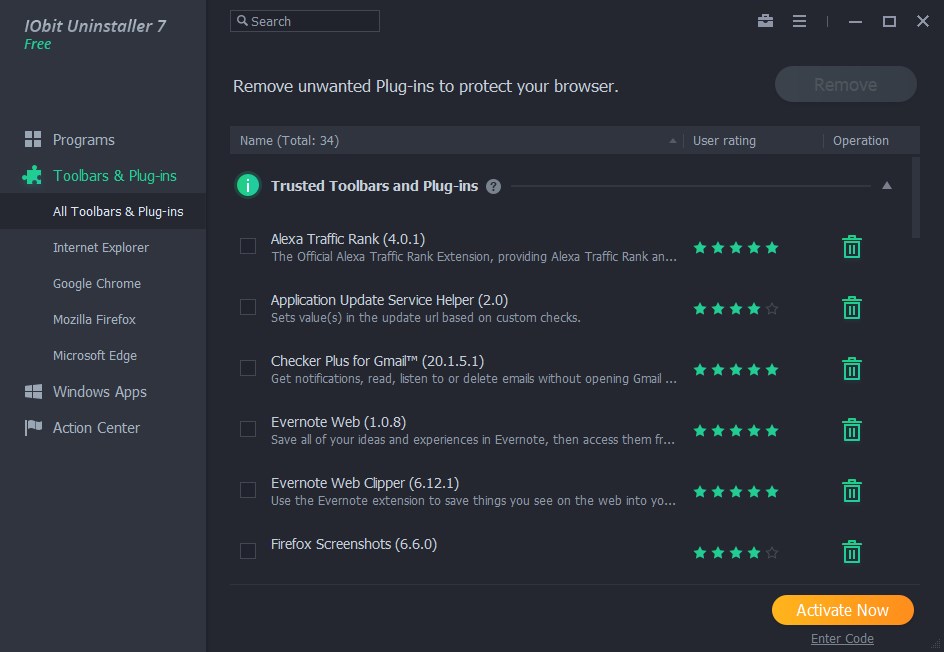Screen dimensions: 944x652
Task: Click the Alexa Traffic Rank description text
Action: (474, 256)
